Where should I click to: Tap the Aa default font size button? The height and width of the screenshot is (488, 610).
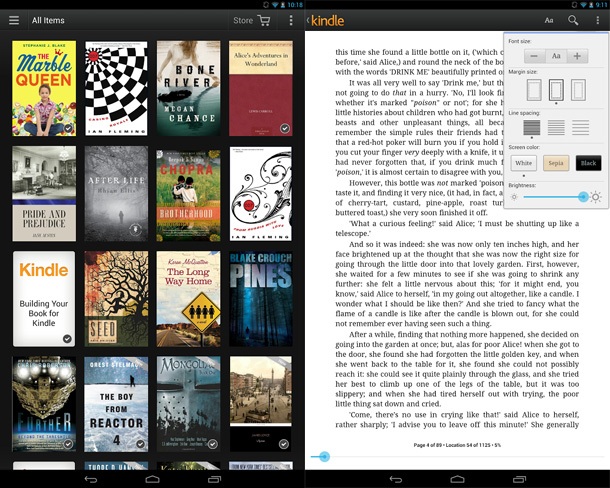[556, 56]
